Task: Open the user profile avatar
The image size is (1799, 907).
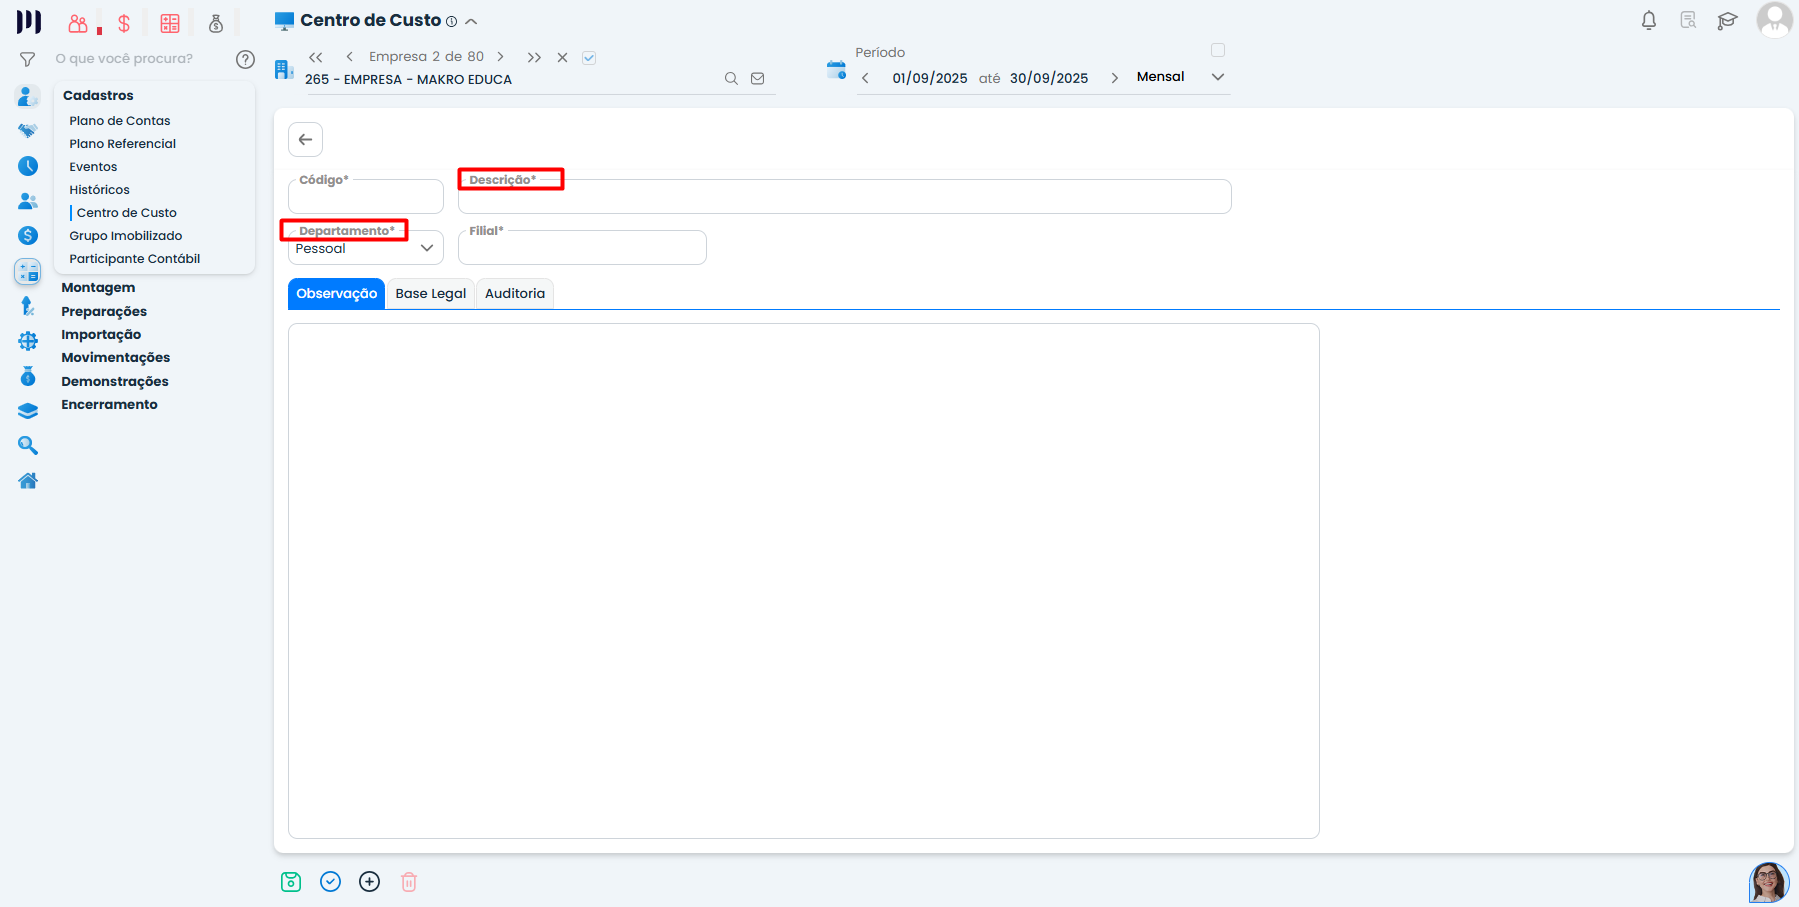Action: [x=1774, y=20]
